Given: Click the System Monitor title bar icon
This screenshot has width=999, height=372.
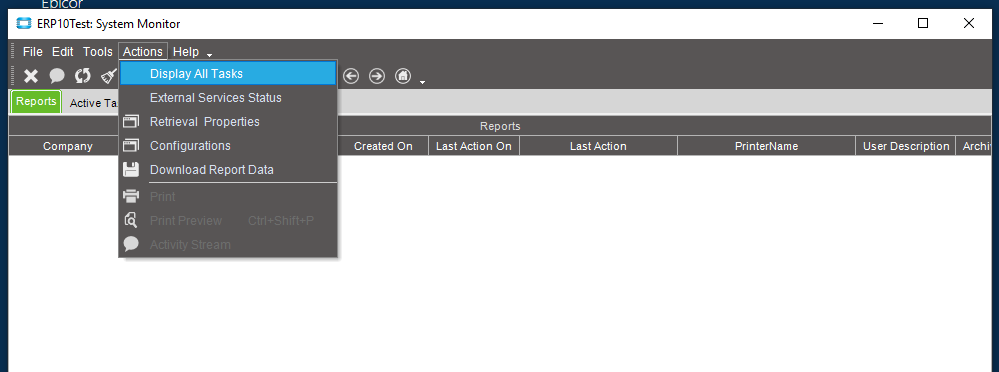Looking at the screenshot, I should point(24,24).
